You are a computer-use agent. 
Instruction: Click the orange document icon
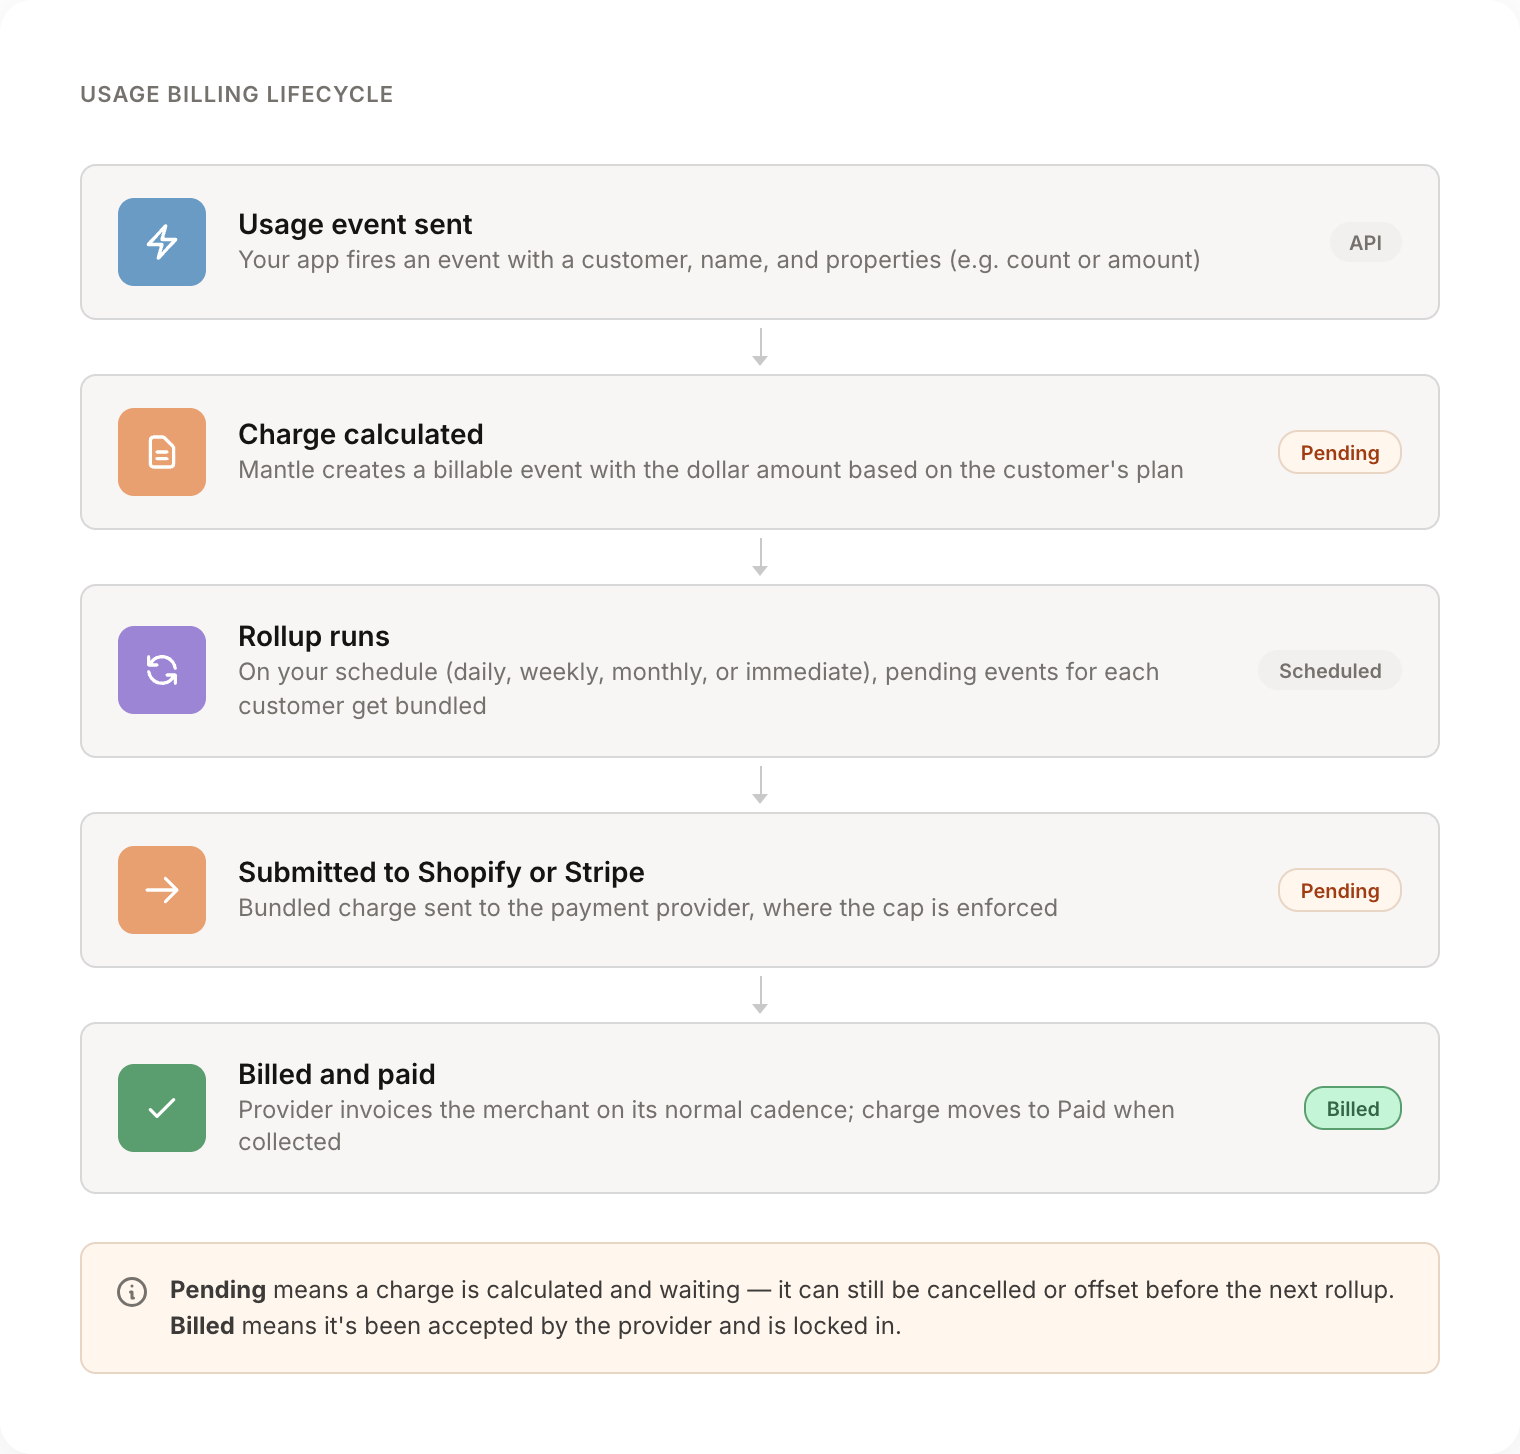click(x=162, y=452)
